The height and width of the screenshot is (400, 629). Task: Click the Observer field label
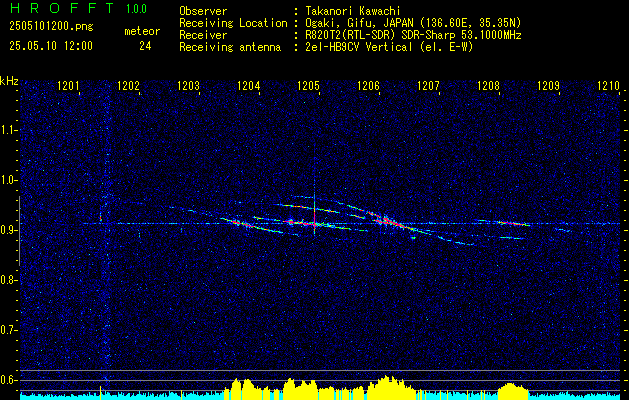coord(203,11)
